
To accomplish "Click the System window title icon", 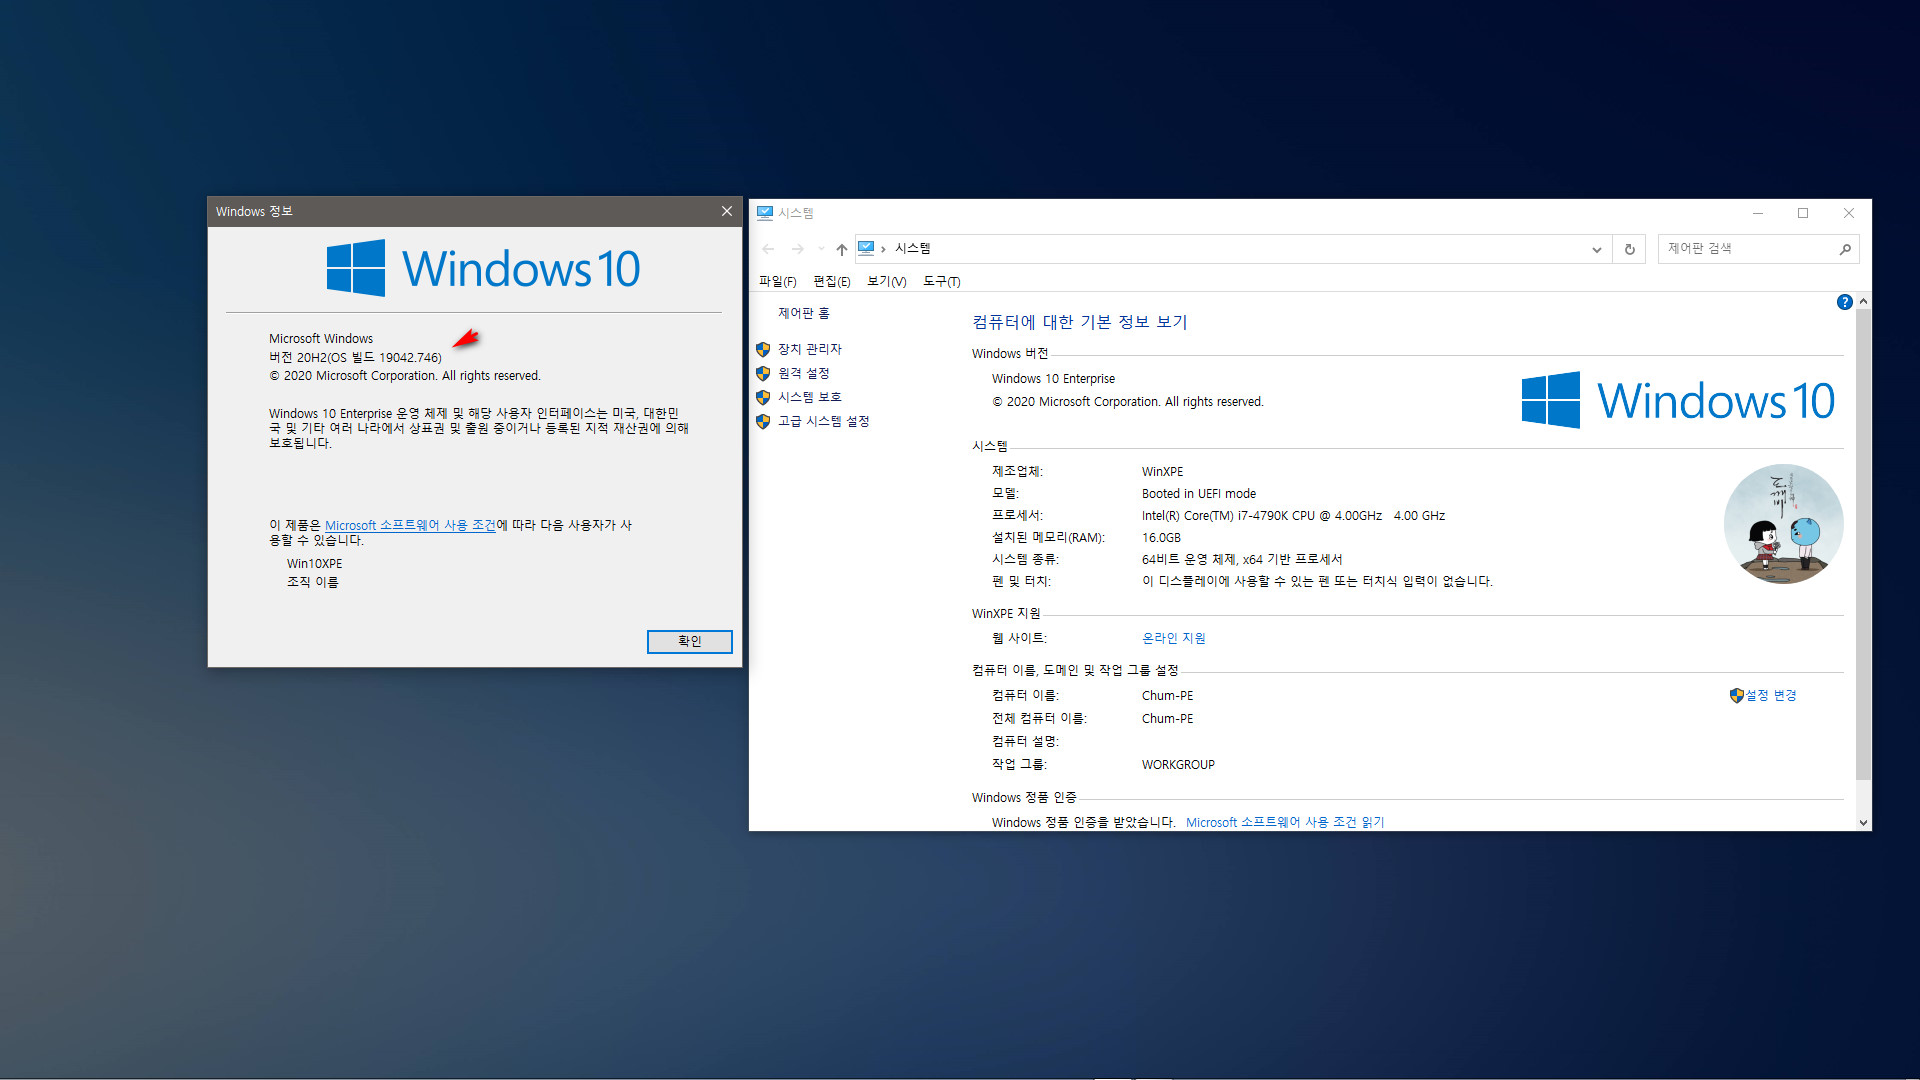I will (765, 212).
